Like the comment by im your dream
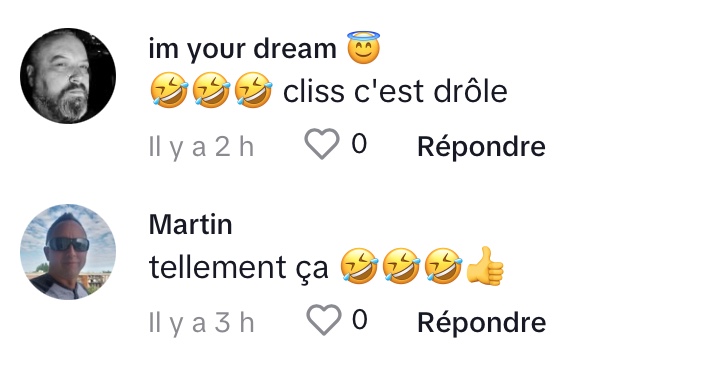The height and width of the screenshot is (366, 706). point(321,144)
